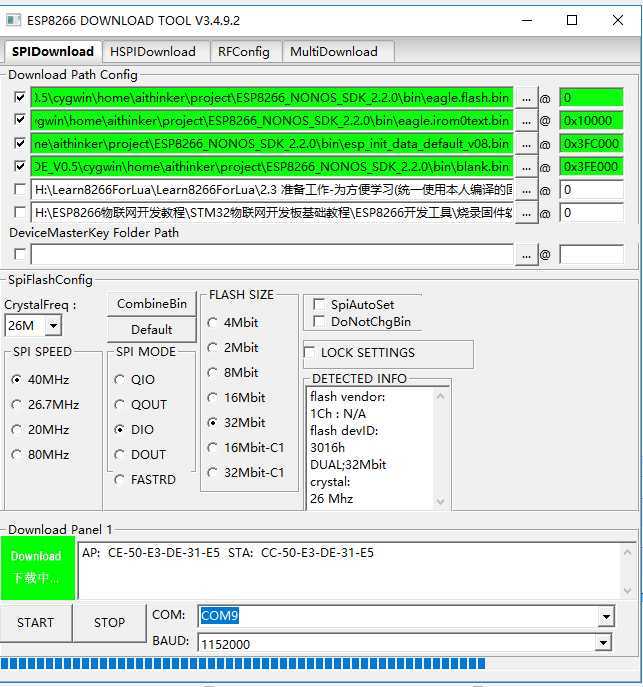Image resolution: width=643 pixels, height=687 pixels.
Task: Minimize the ESP8266 Download Tool window
Action: click(x=527, y=20)
